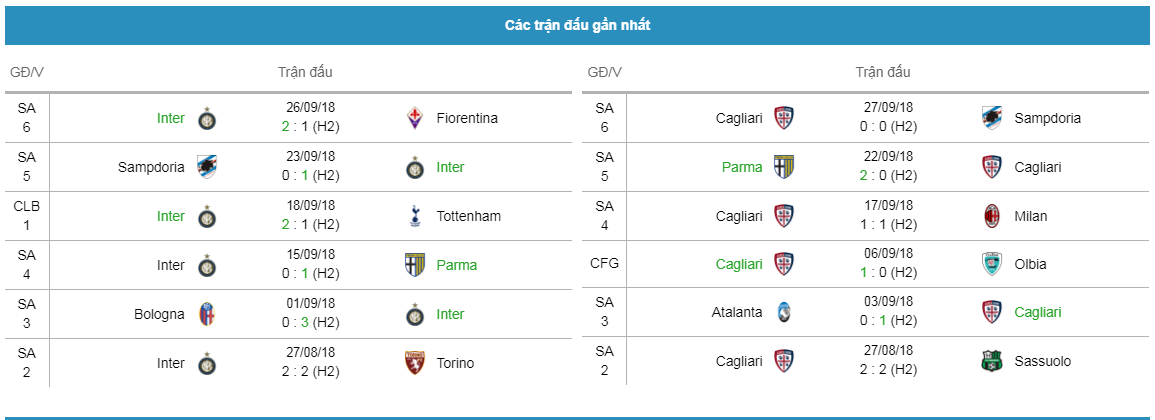The image size is (1155, 420).
Task: Click the Parma crest in Inter's match list
Action: click(x=415, y=265)
